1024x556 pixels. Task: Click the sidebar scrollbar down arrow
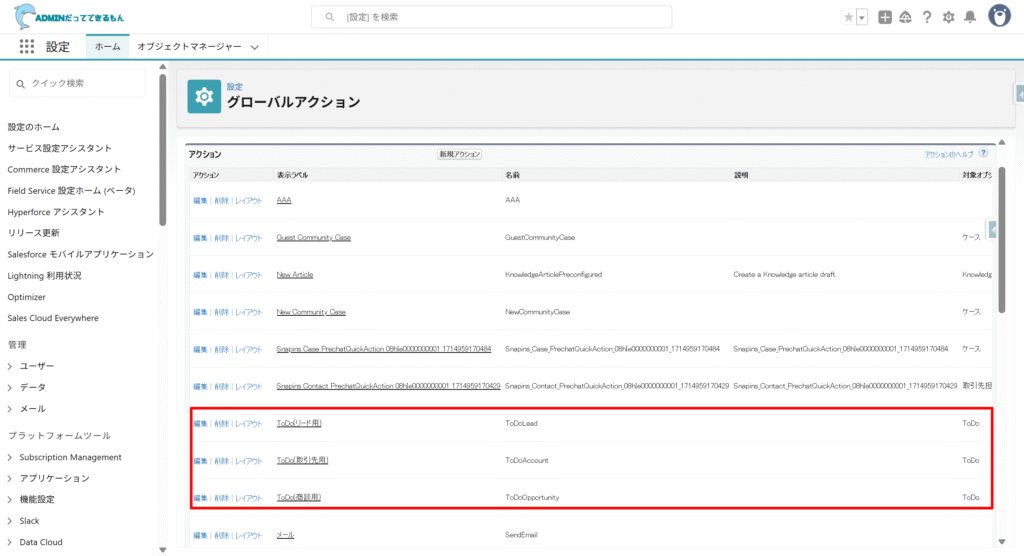click(x=163, y=550)
